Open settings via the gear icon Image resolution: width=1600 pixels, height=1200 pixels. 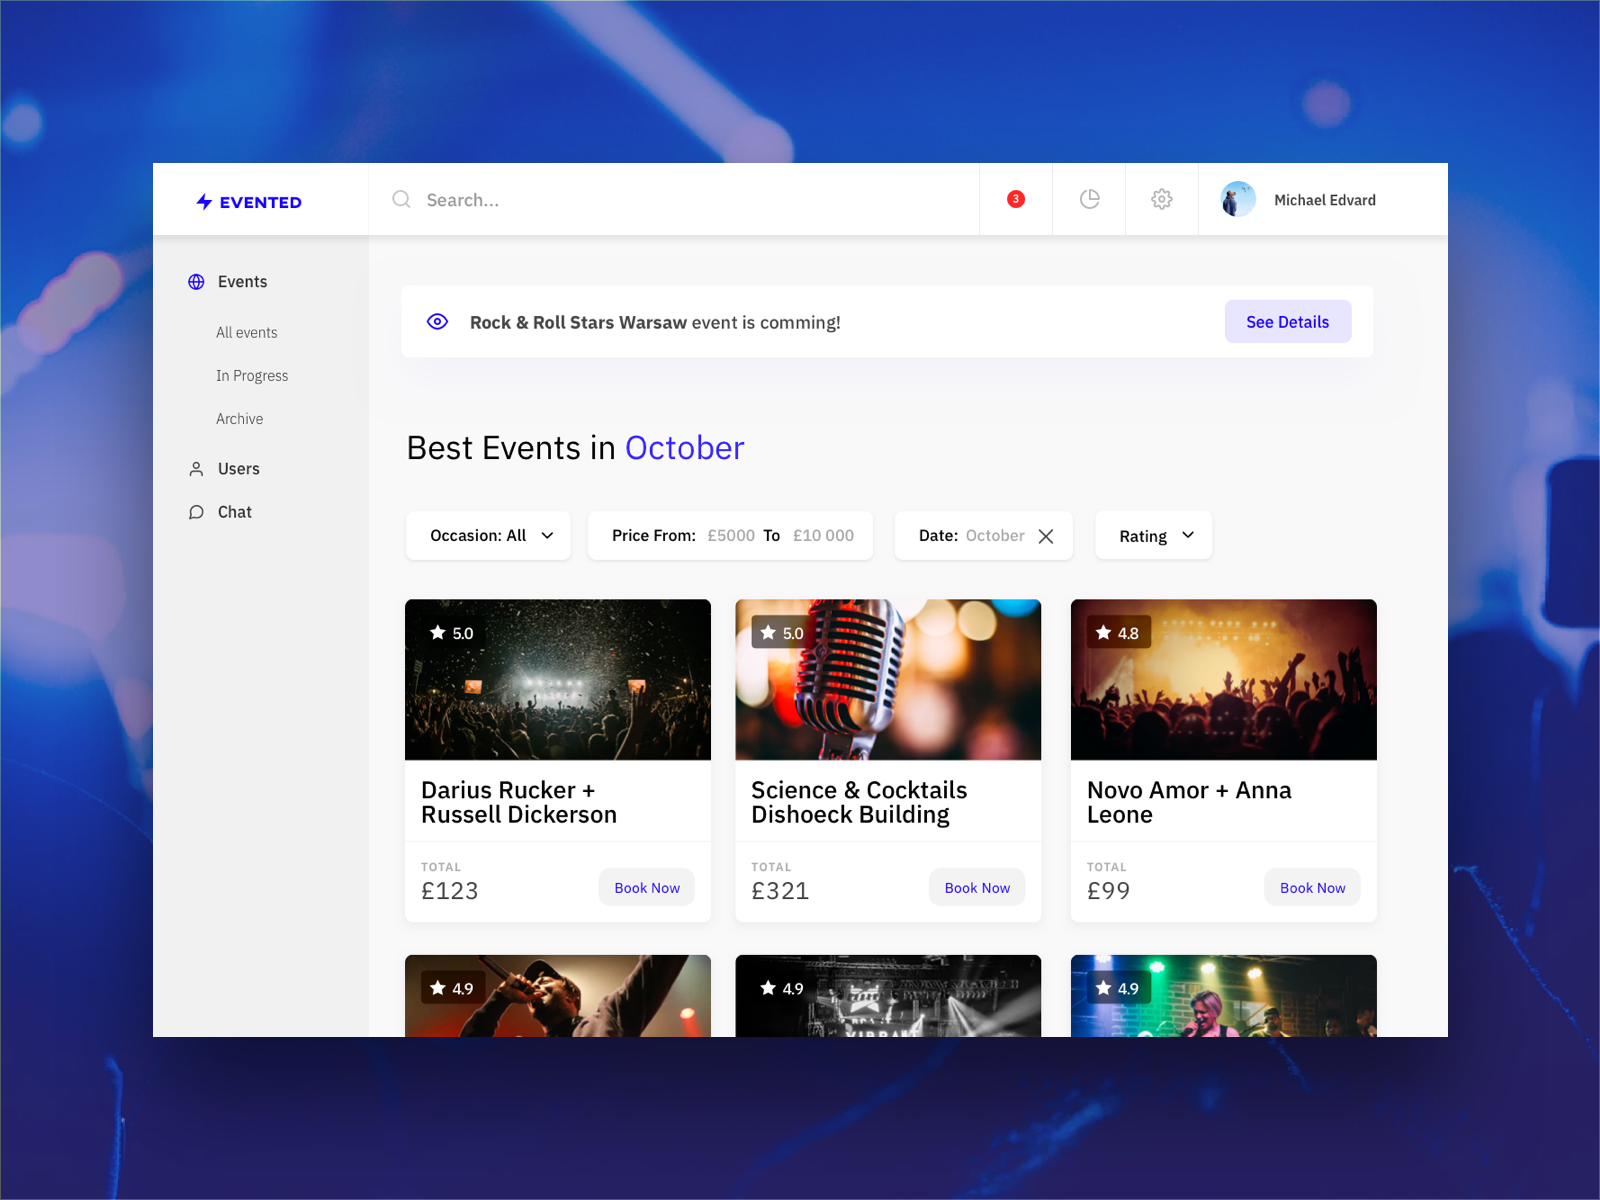coord(1162,199)
